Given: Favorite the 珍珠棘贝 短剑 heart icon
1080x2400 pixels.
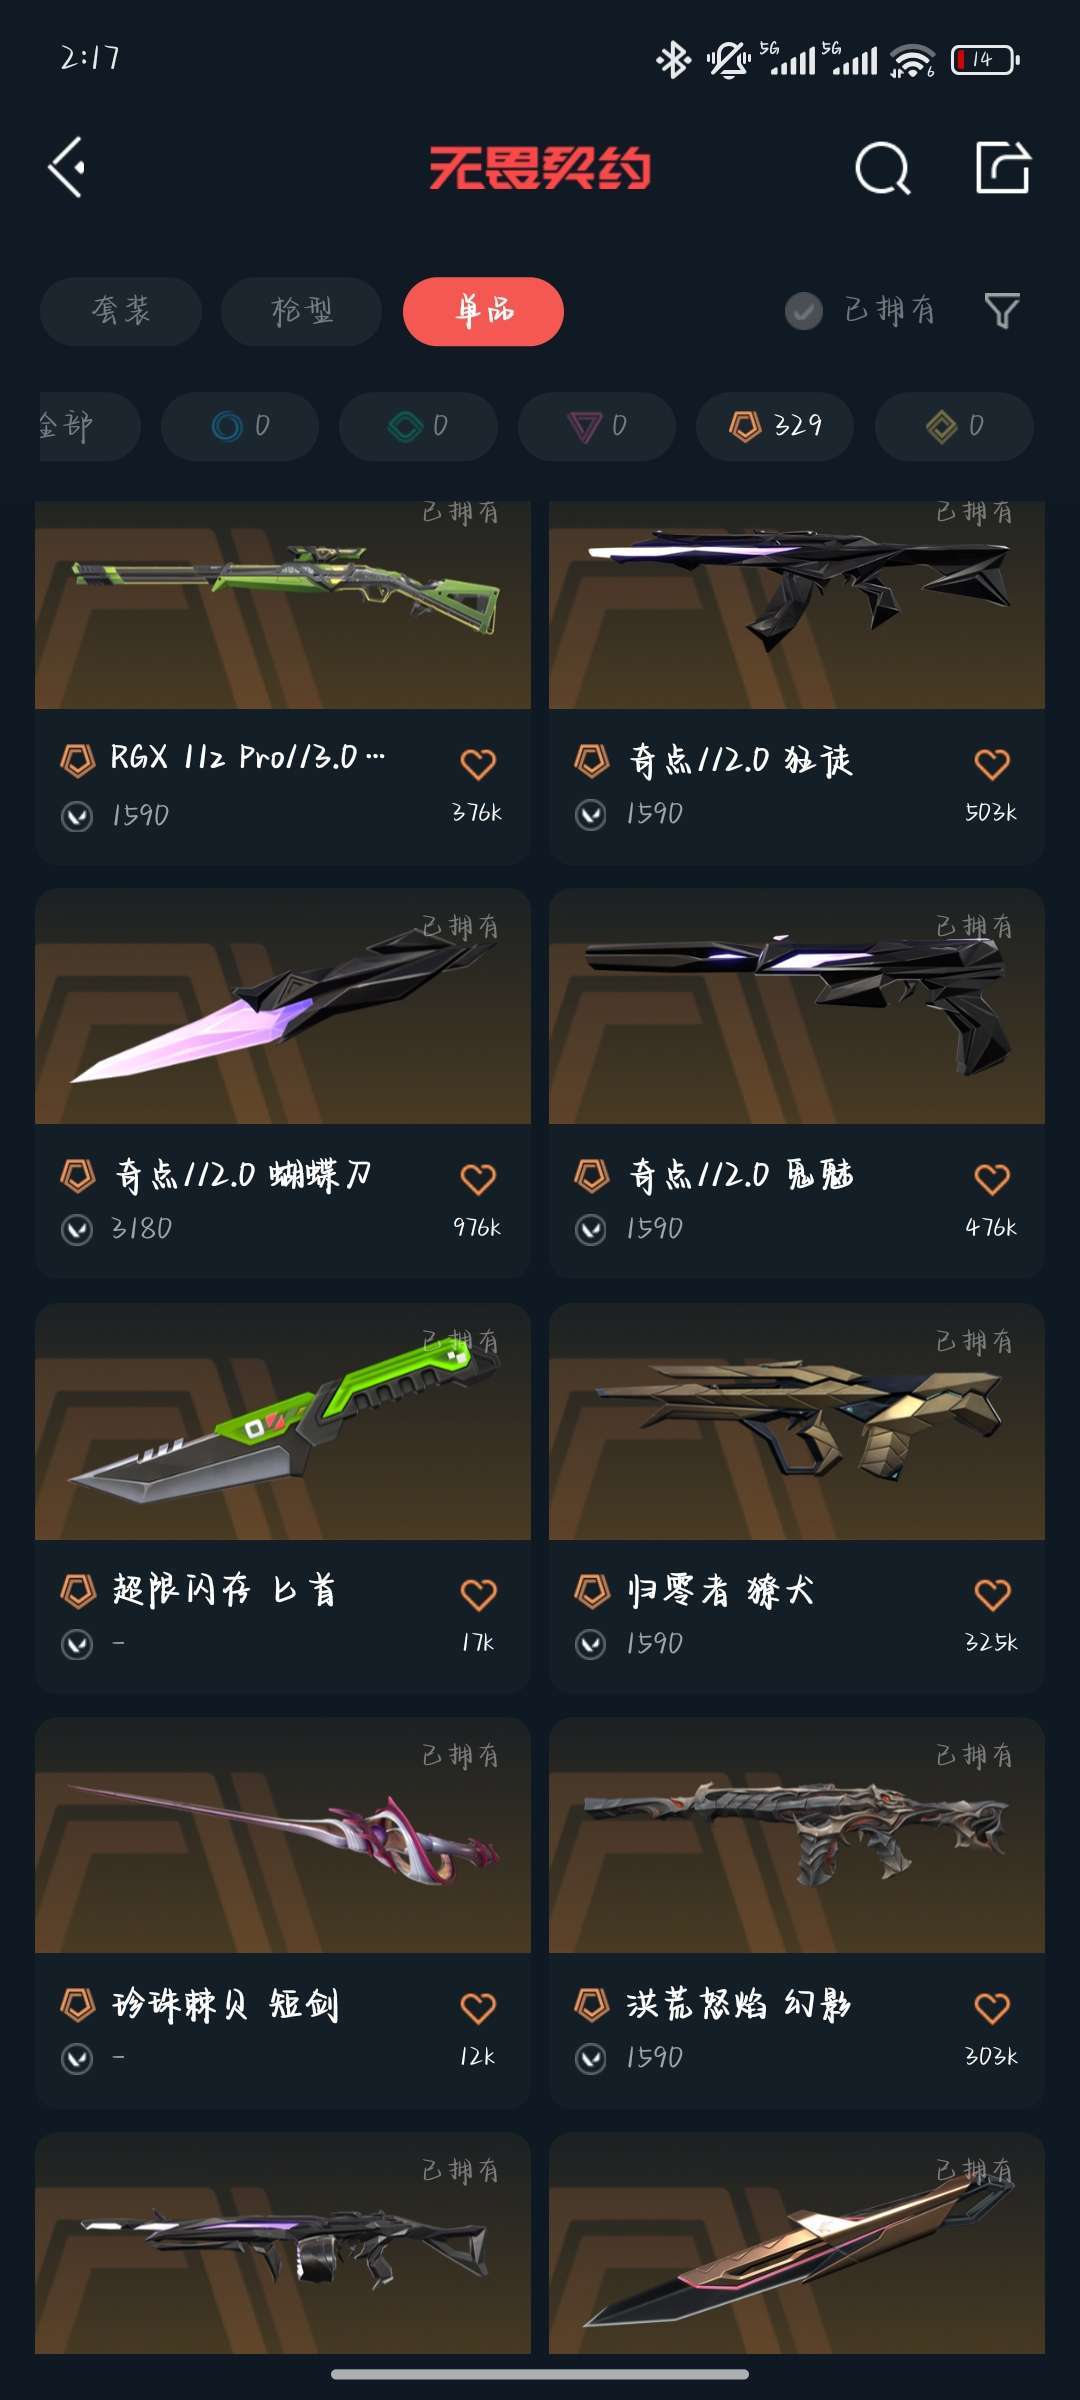Looking at the screenshot, I should (x=478, y=2008).
